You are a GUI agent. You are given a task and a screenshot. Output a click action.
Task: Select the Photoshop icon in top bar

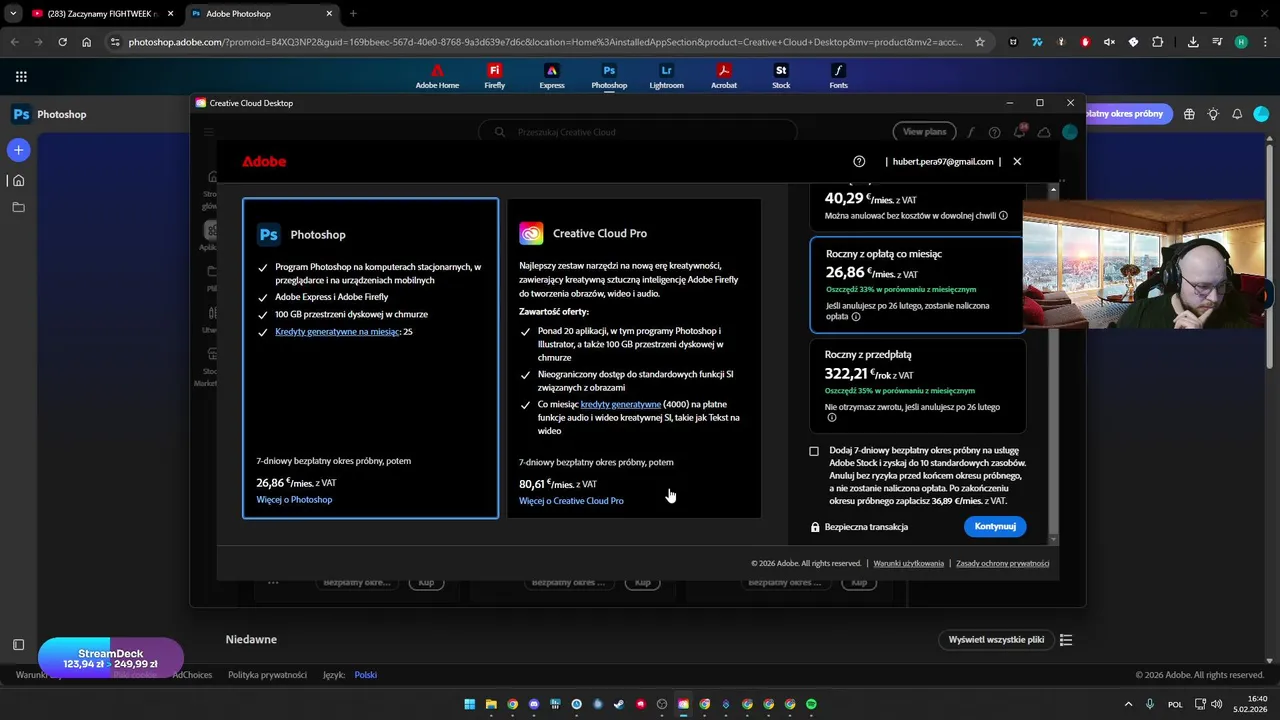[x=609, y=77]
